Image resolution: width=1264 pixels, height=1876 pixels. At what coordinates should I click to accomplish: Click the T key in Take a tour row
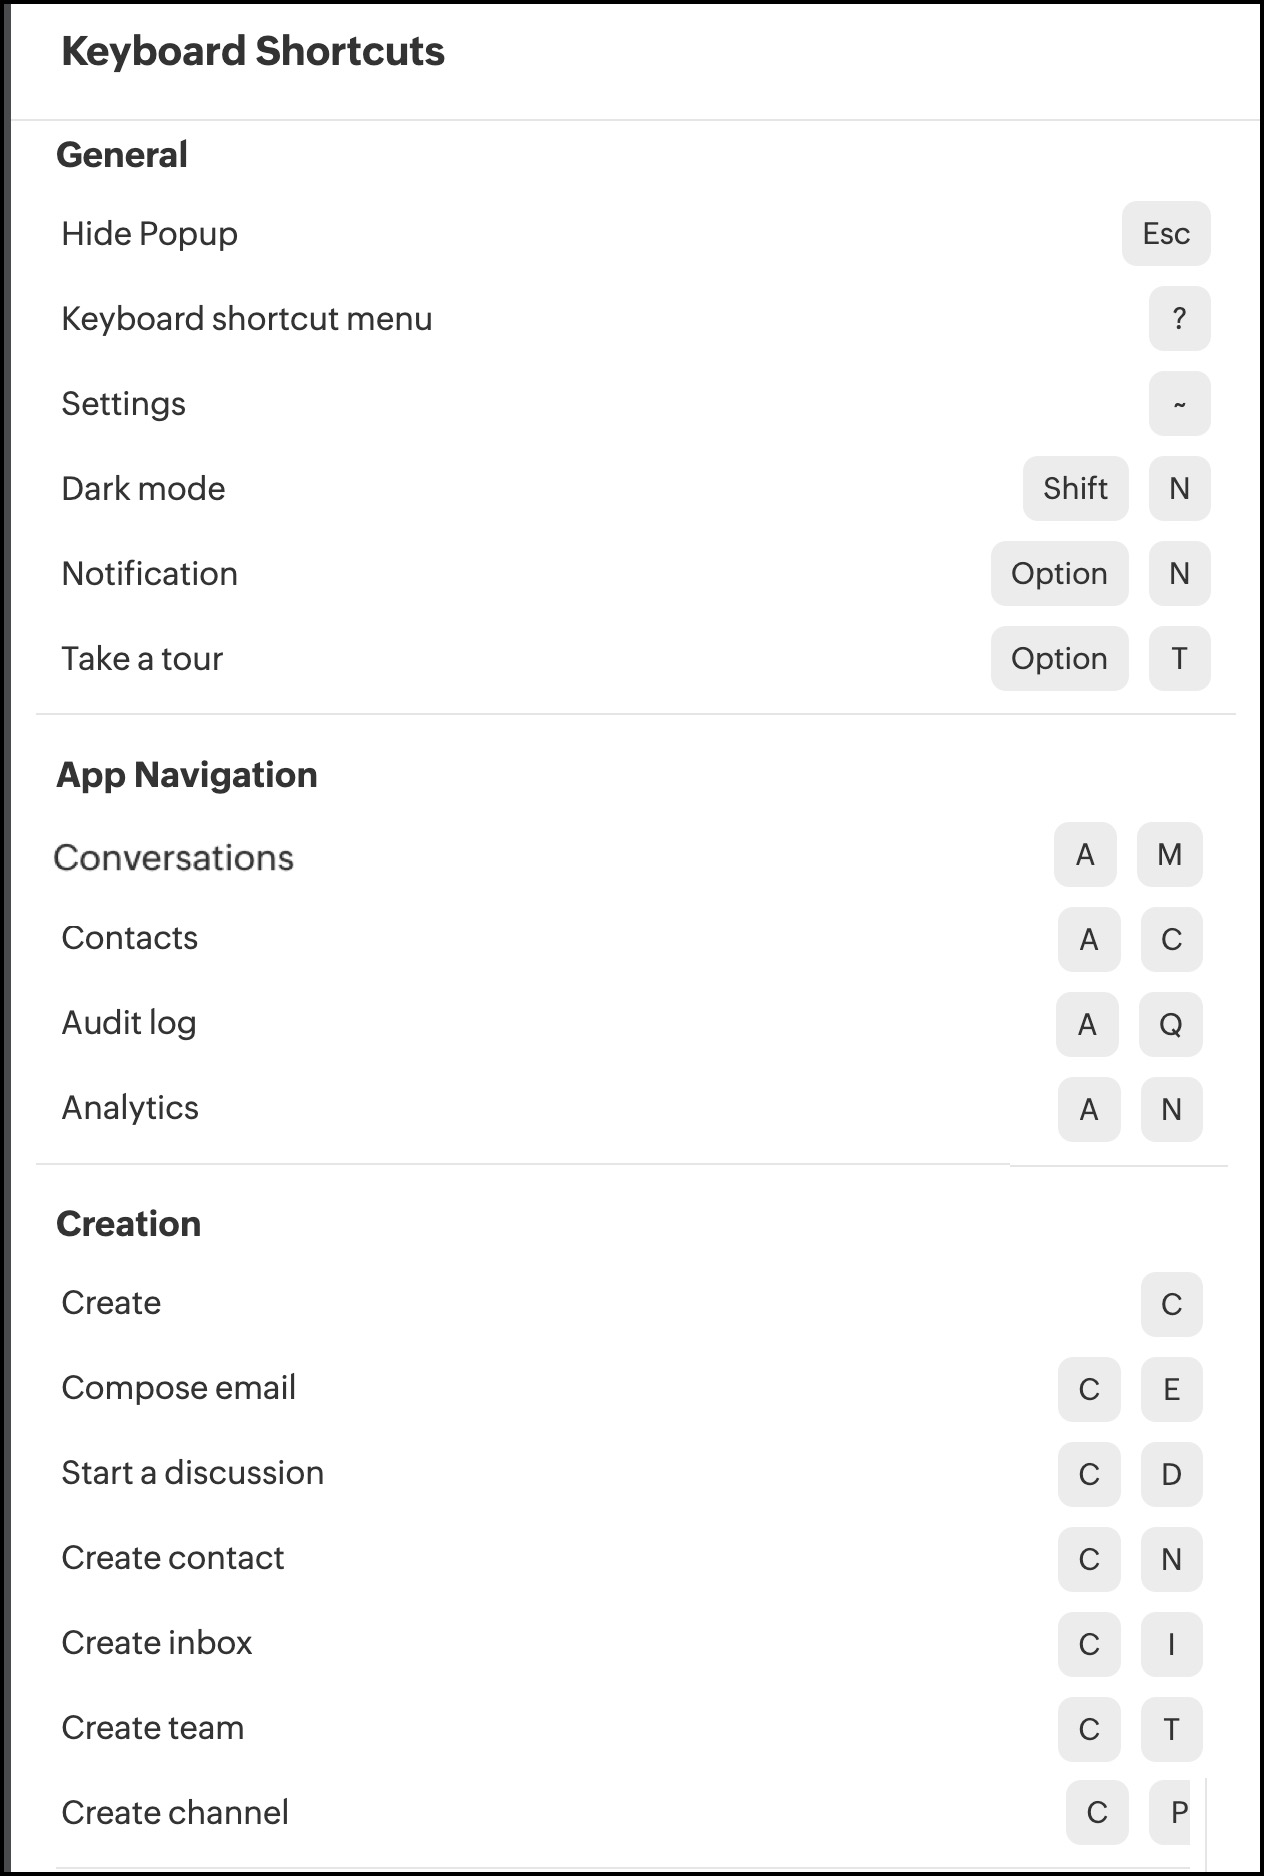point(1179,659)
